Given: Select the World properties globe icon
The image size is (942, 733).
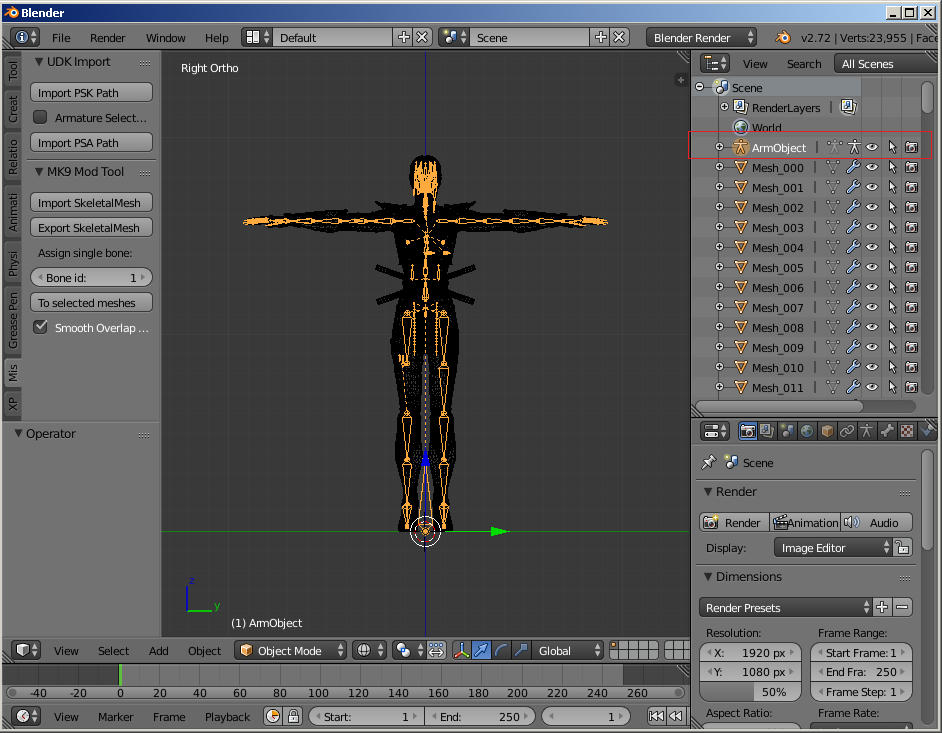Looking at the screenshot, I should pyautogui.click(x=808, y=430).
